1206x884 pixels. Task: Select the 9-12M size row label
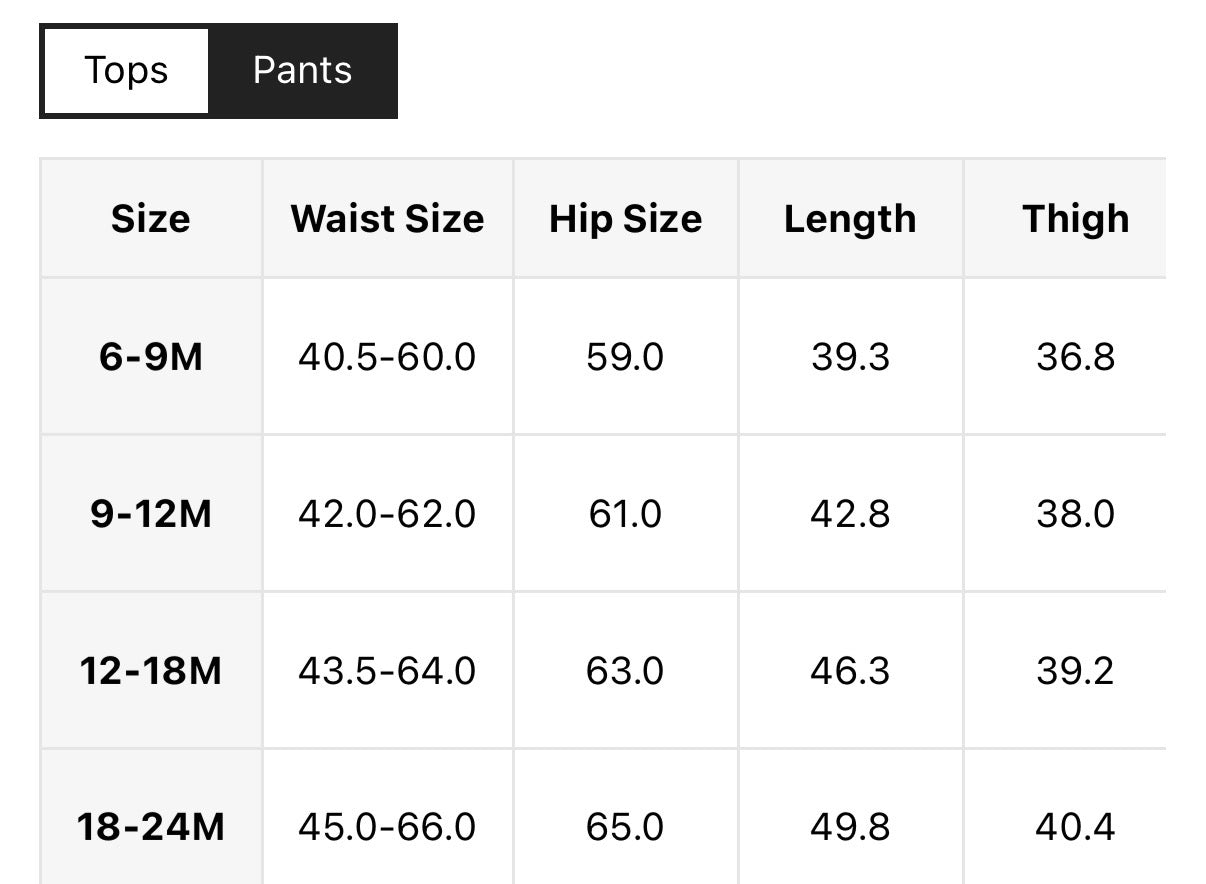point(151,514)
